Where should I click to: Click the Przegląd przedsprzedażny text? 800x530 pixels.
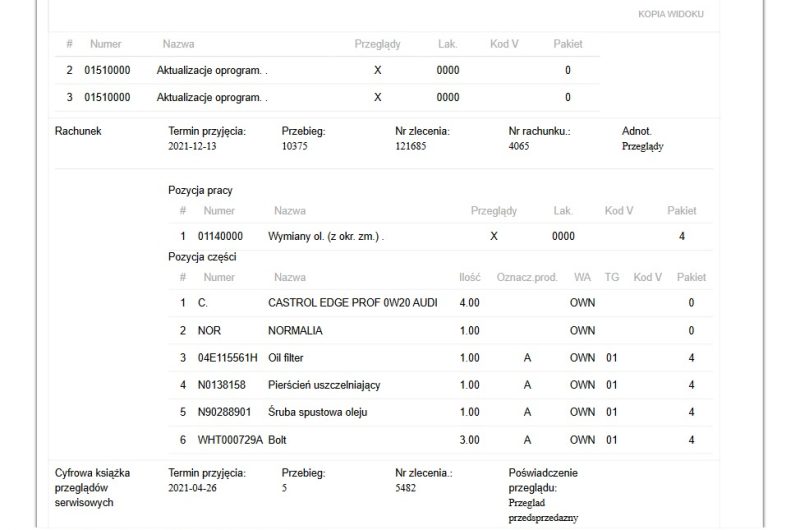[543, 511]
